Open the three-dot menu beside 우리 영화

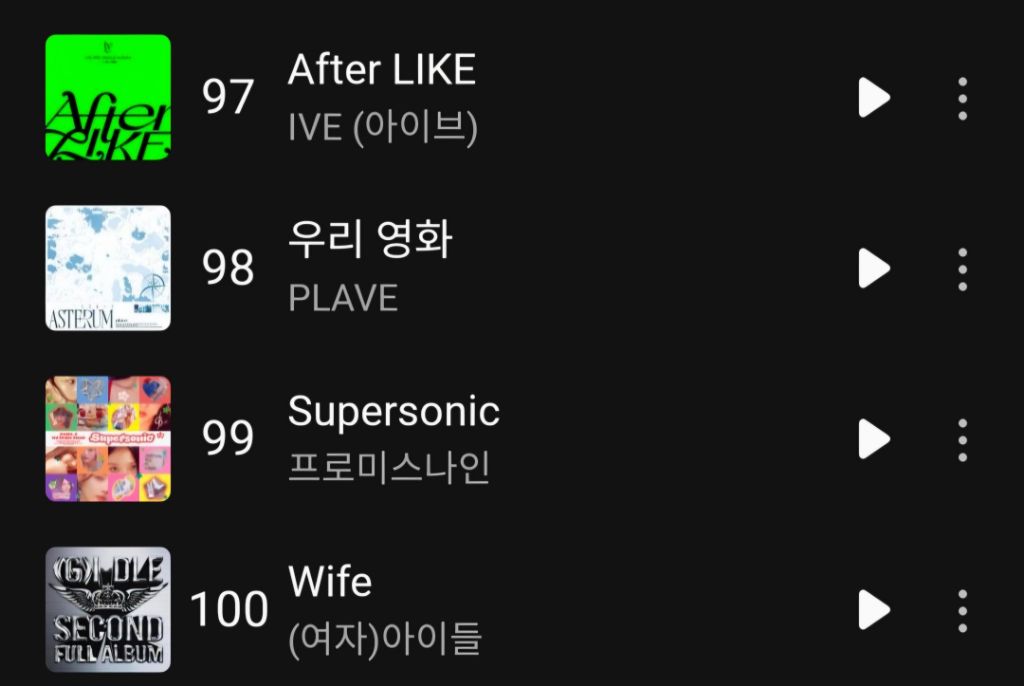[961, 268]
